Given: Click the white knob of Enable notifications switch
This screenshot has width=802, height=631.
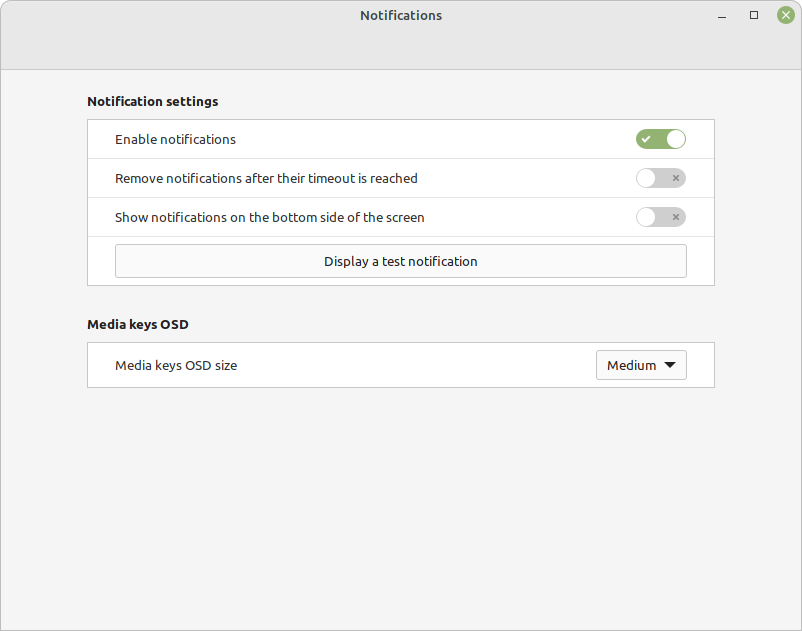Looking at the screenshot, I should pos(676,139).
